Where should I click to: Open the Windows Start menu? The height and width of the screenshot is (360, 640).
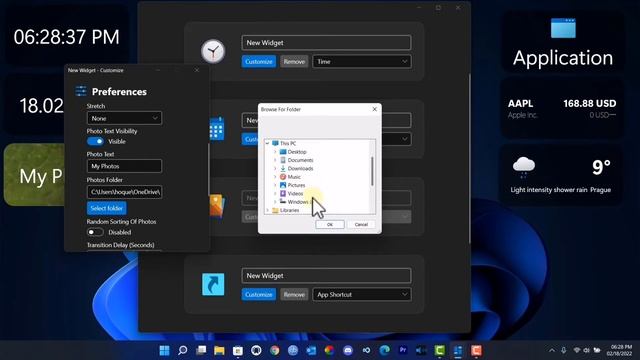164,350
